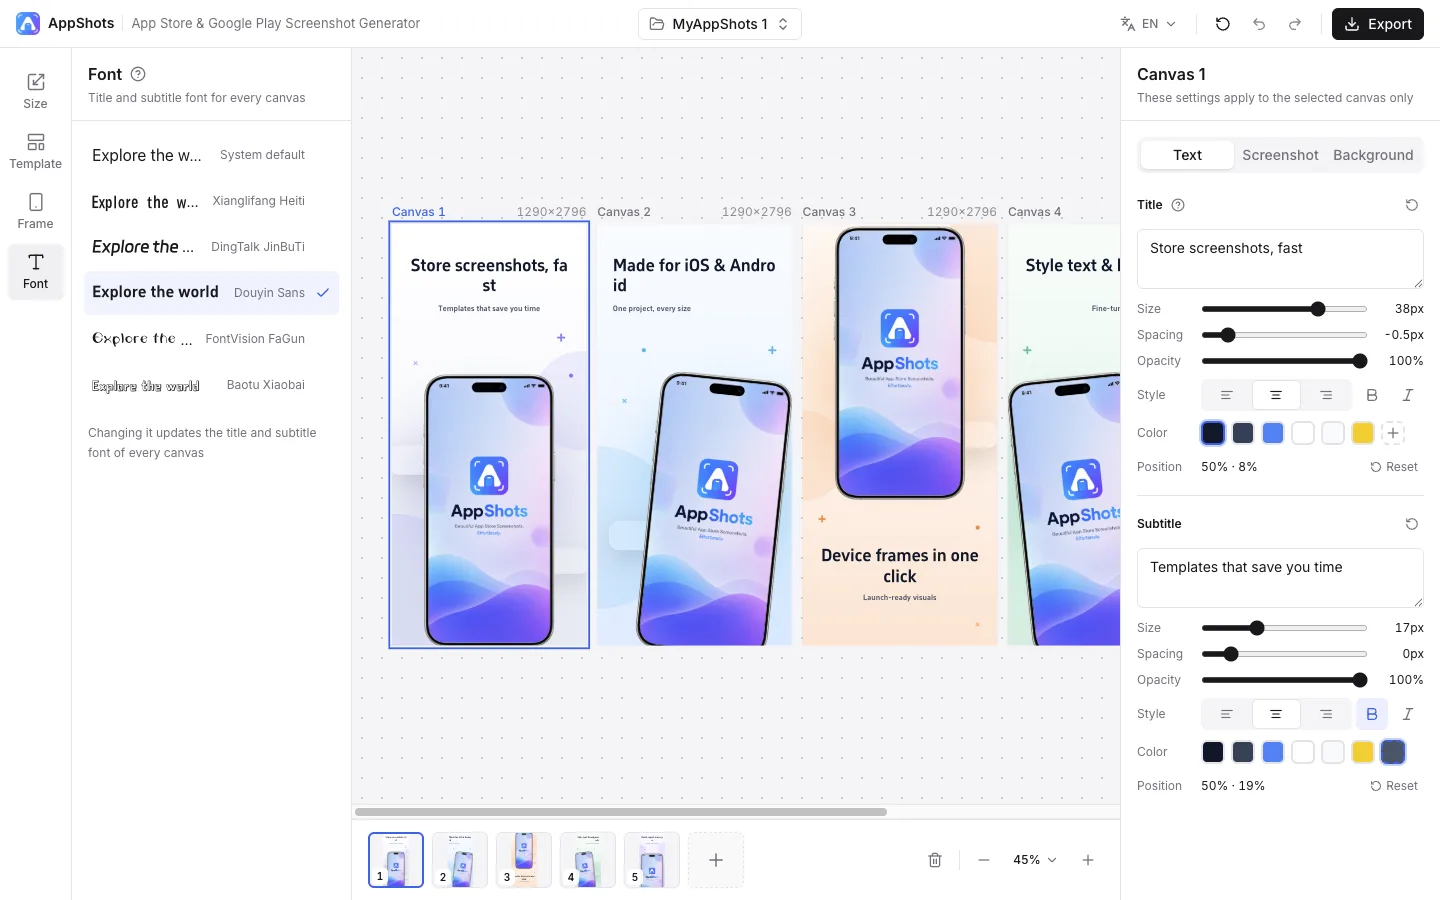Image resolution: width=1440 pixels, height=900 pixels.
Task: Reset the Subtitle section with circular arrow
Action: tap(1412, 524)
